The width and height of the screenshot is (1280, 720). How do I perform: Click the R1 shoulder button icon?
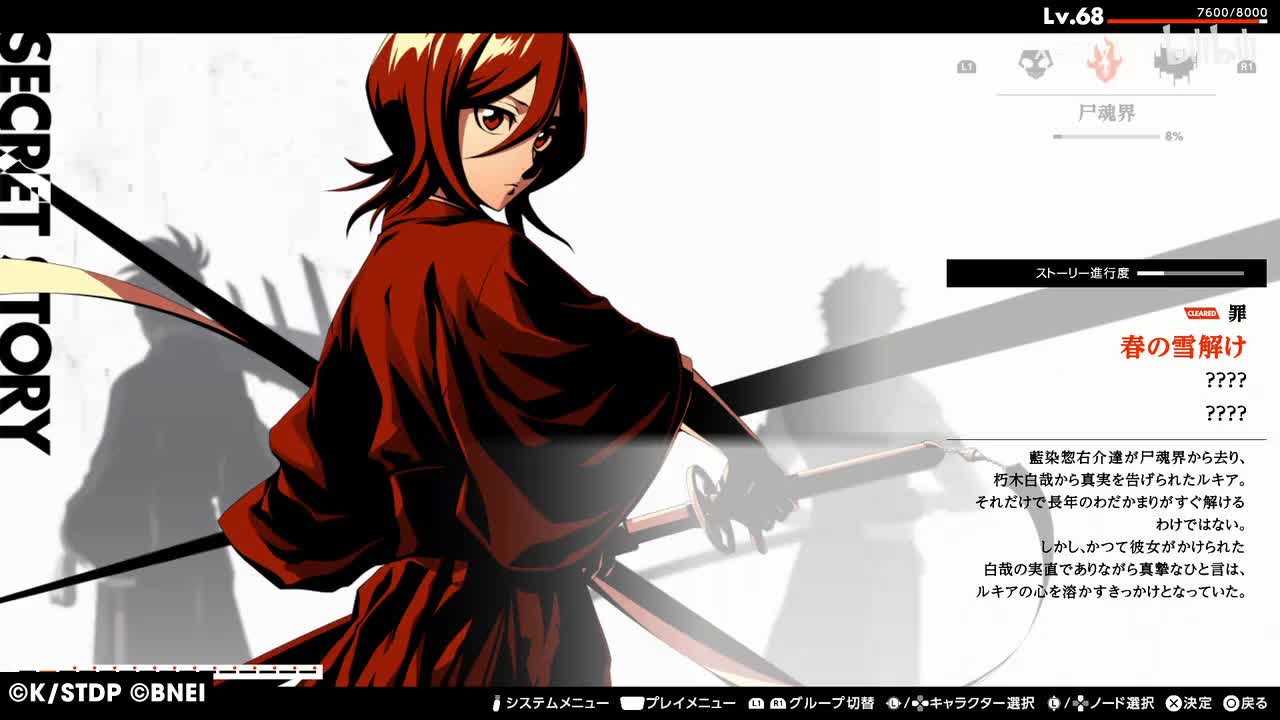[1246, 67]
